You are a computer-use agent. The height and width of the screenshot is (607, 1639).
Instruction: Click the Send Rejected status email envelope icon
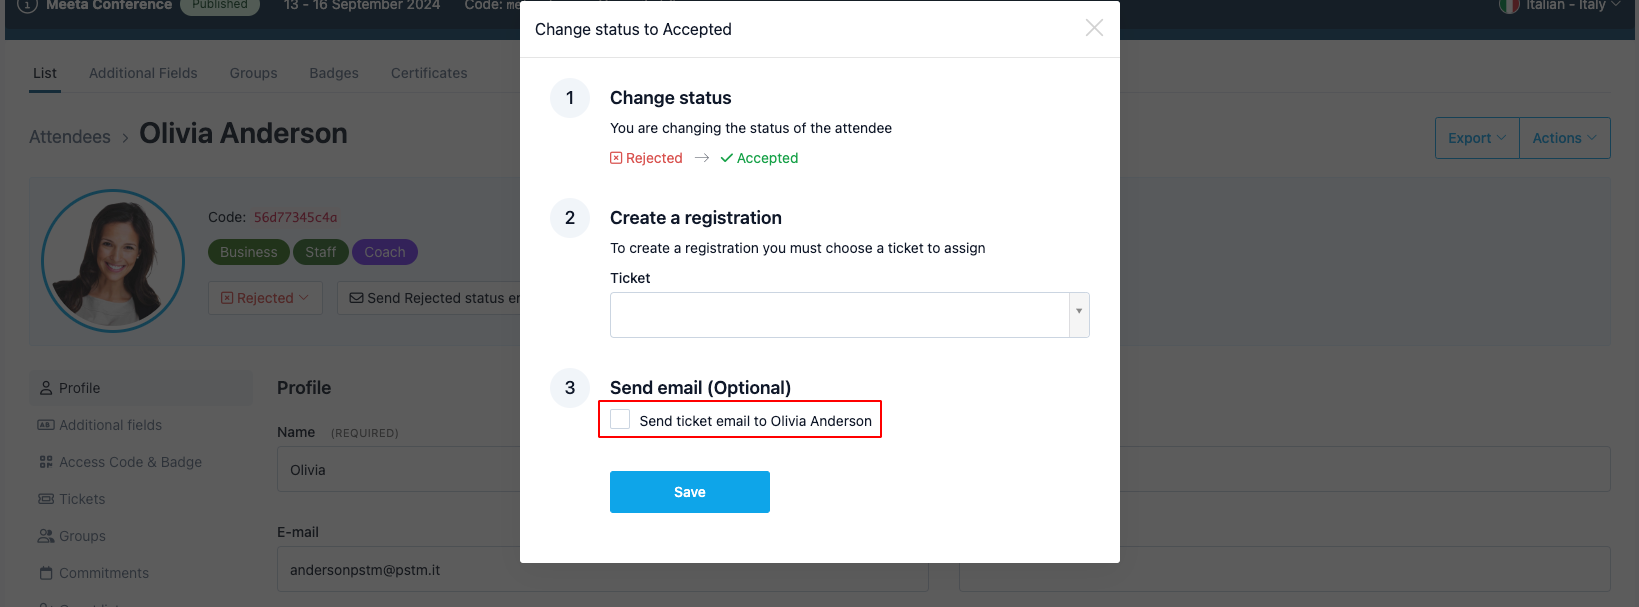[x=356, y=298]
